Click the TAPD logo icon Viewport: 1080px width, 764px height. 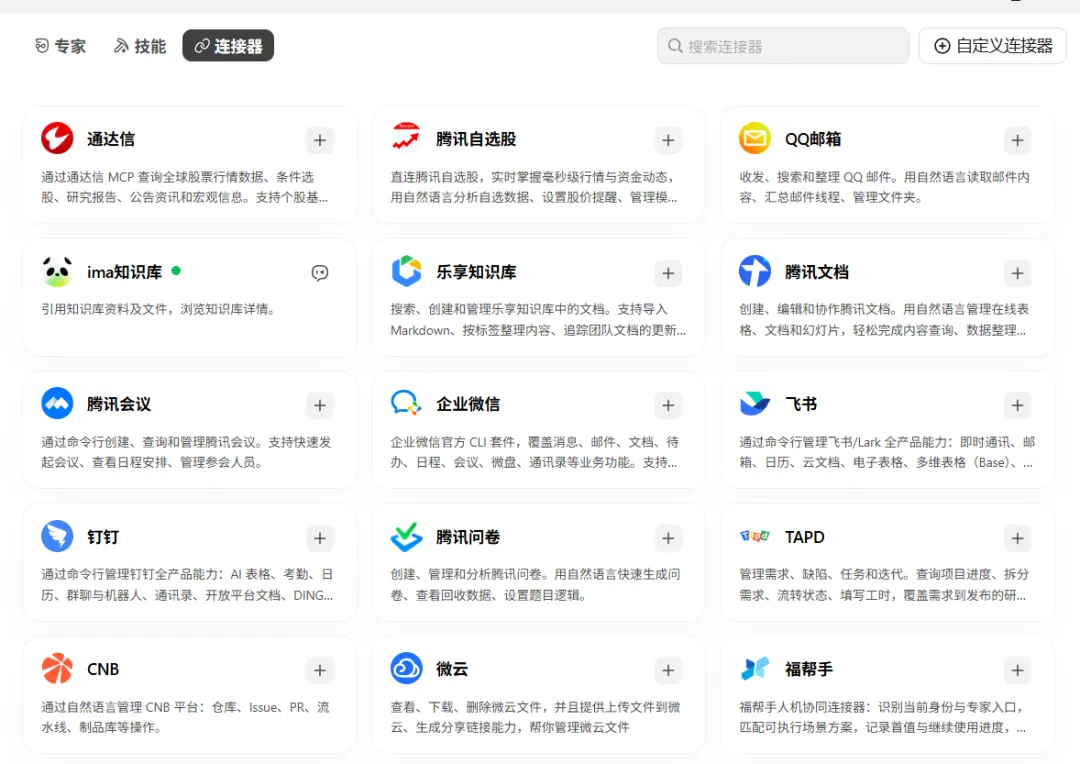click(x=755, y=536)
